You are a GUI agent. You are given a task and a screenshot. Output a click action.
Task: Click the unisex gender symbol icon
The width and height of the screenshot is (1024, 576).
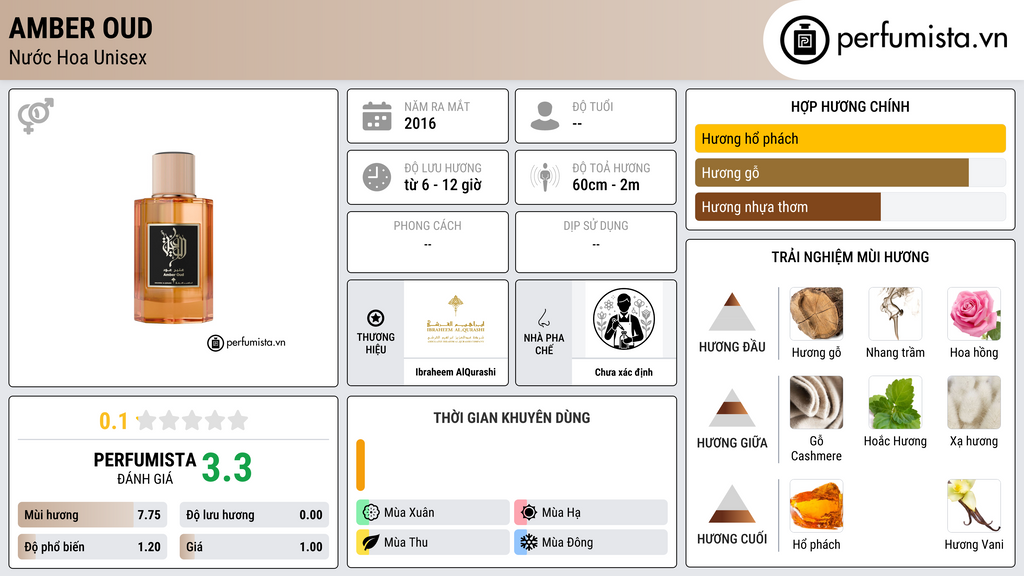click(35, 116)
